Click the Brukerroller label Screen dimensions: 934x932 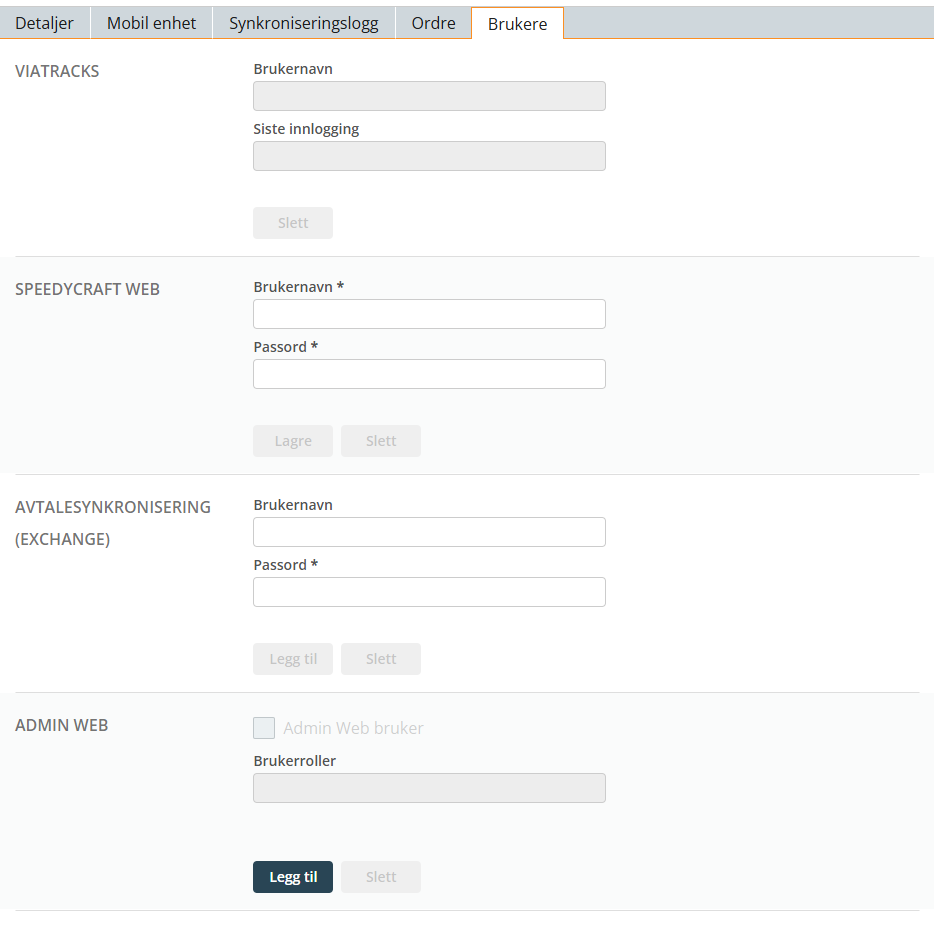[294, 760]
